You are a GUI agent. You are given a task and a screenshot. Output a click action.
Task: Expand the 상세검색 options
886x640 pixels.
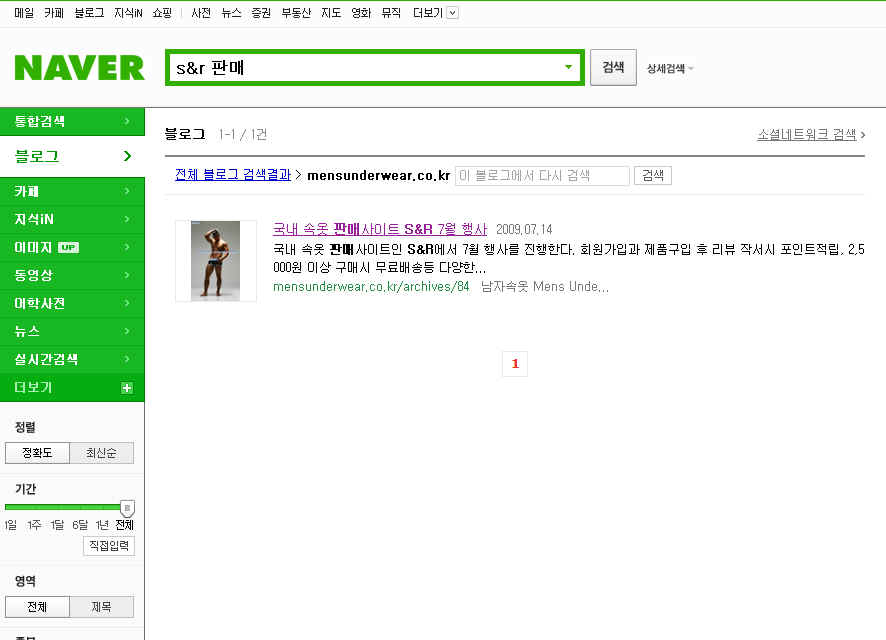tap(670, 68)
